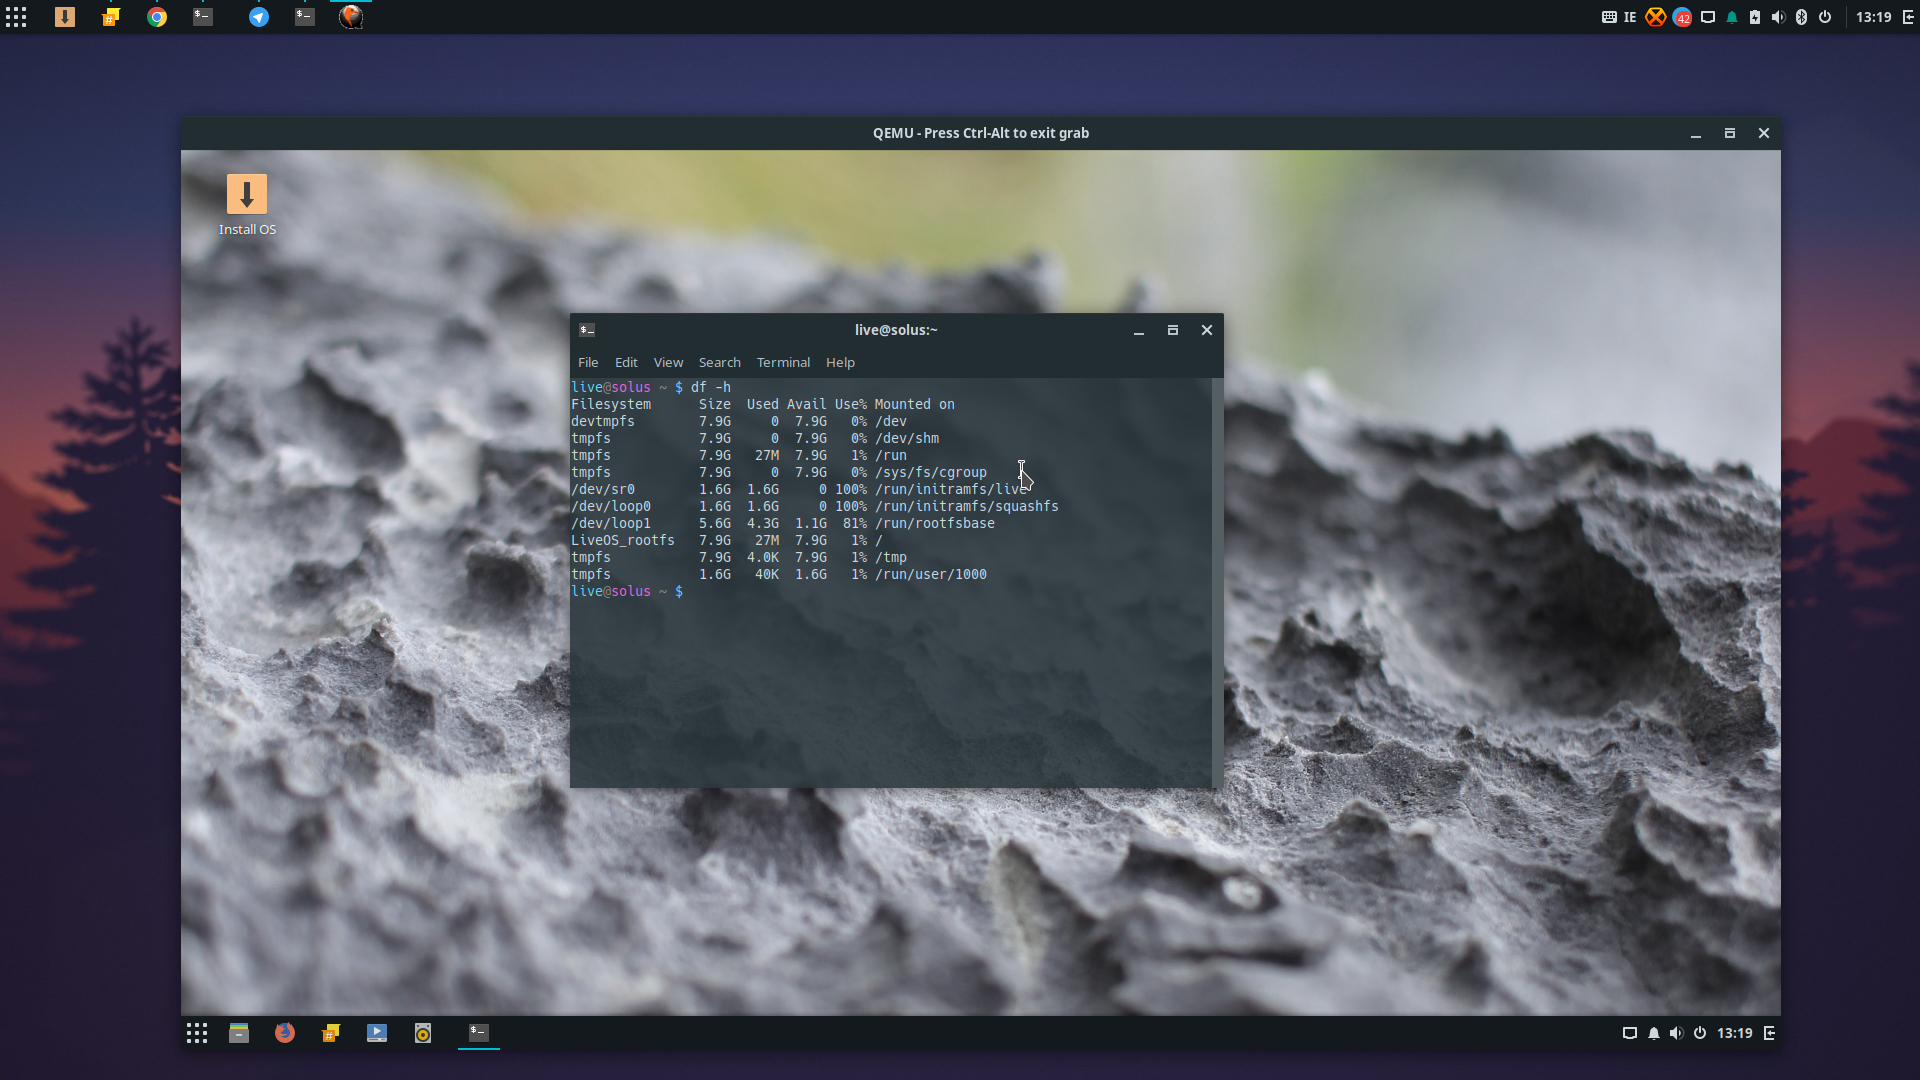
Task: Click guest clock 13:19 in QEMU panel
Action: 1735,1033
